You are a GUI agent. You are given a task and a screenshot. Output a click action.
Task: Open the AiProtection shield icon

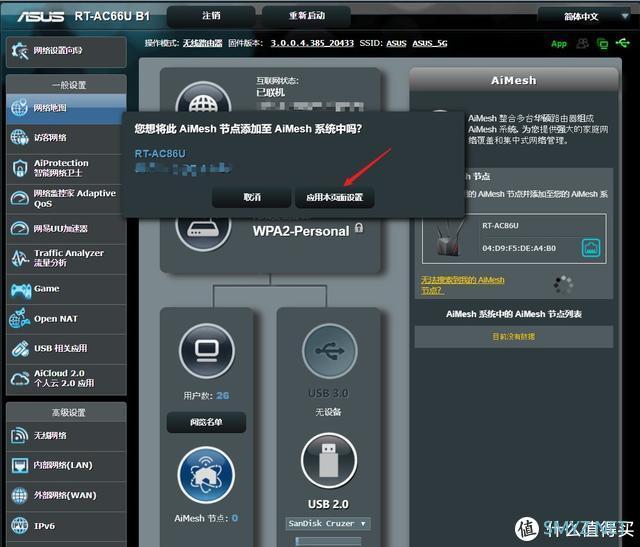point(20,168)
